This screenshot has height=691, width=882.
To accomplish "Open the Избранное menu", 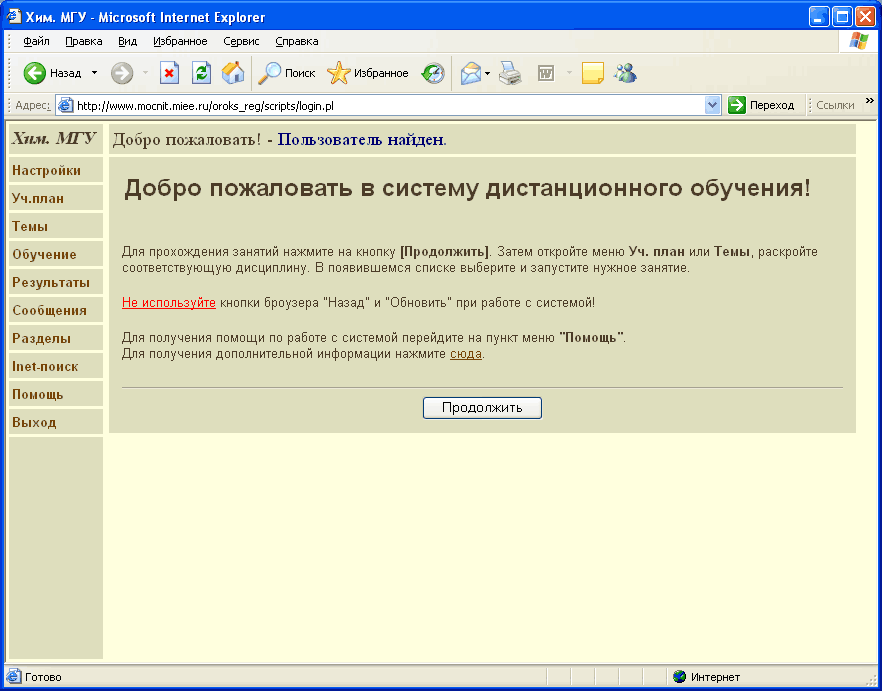I will tap(181, 41).
